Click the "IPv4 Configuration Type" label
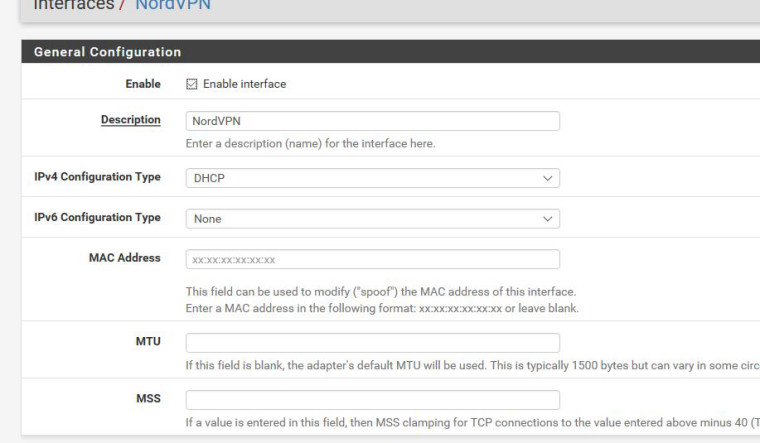 (97, 177)
